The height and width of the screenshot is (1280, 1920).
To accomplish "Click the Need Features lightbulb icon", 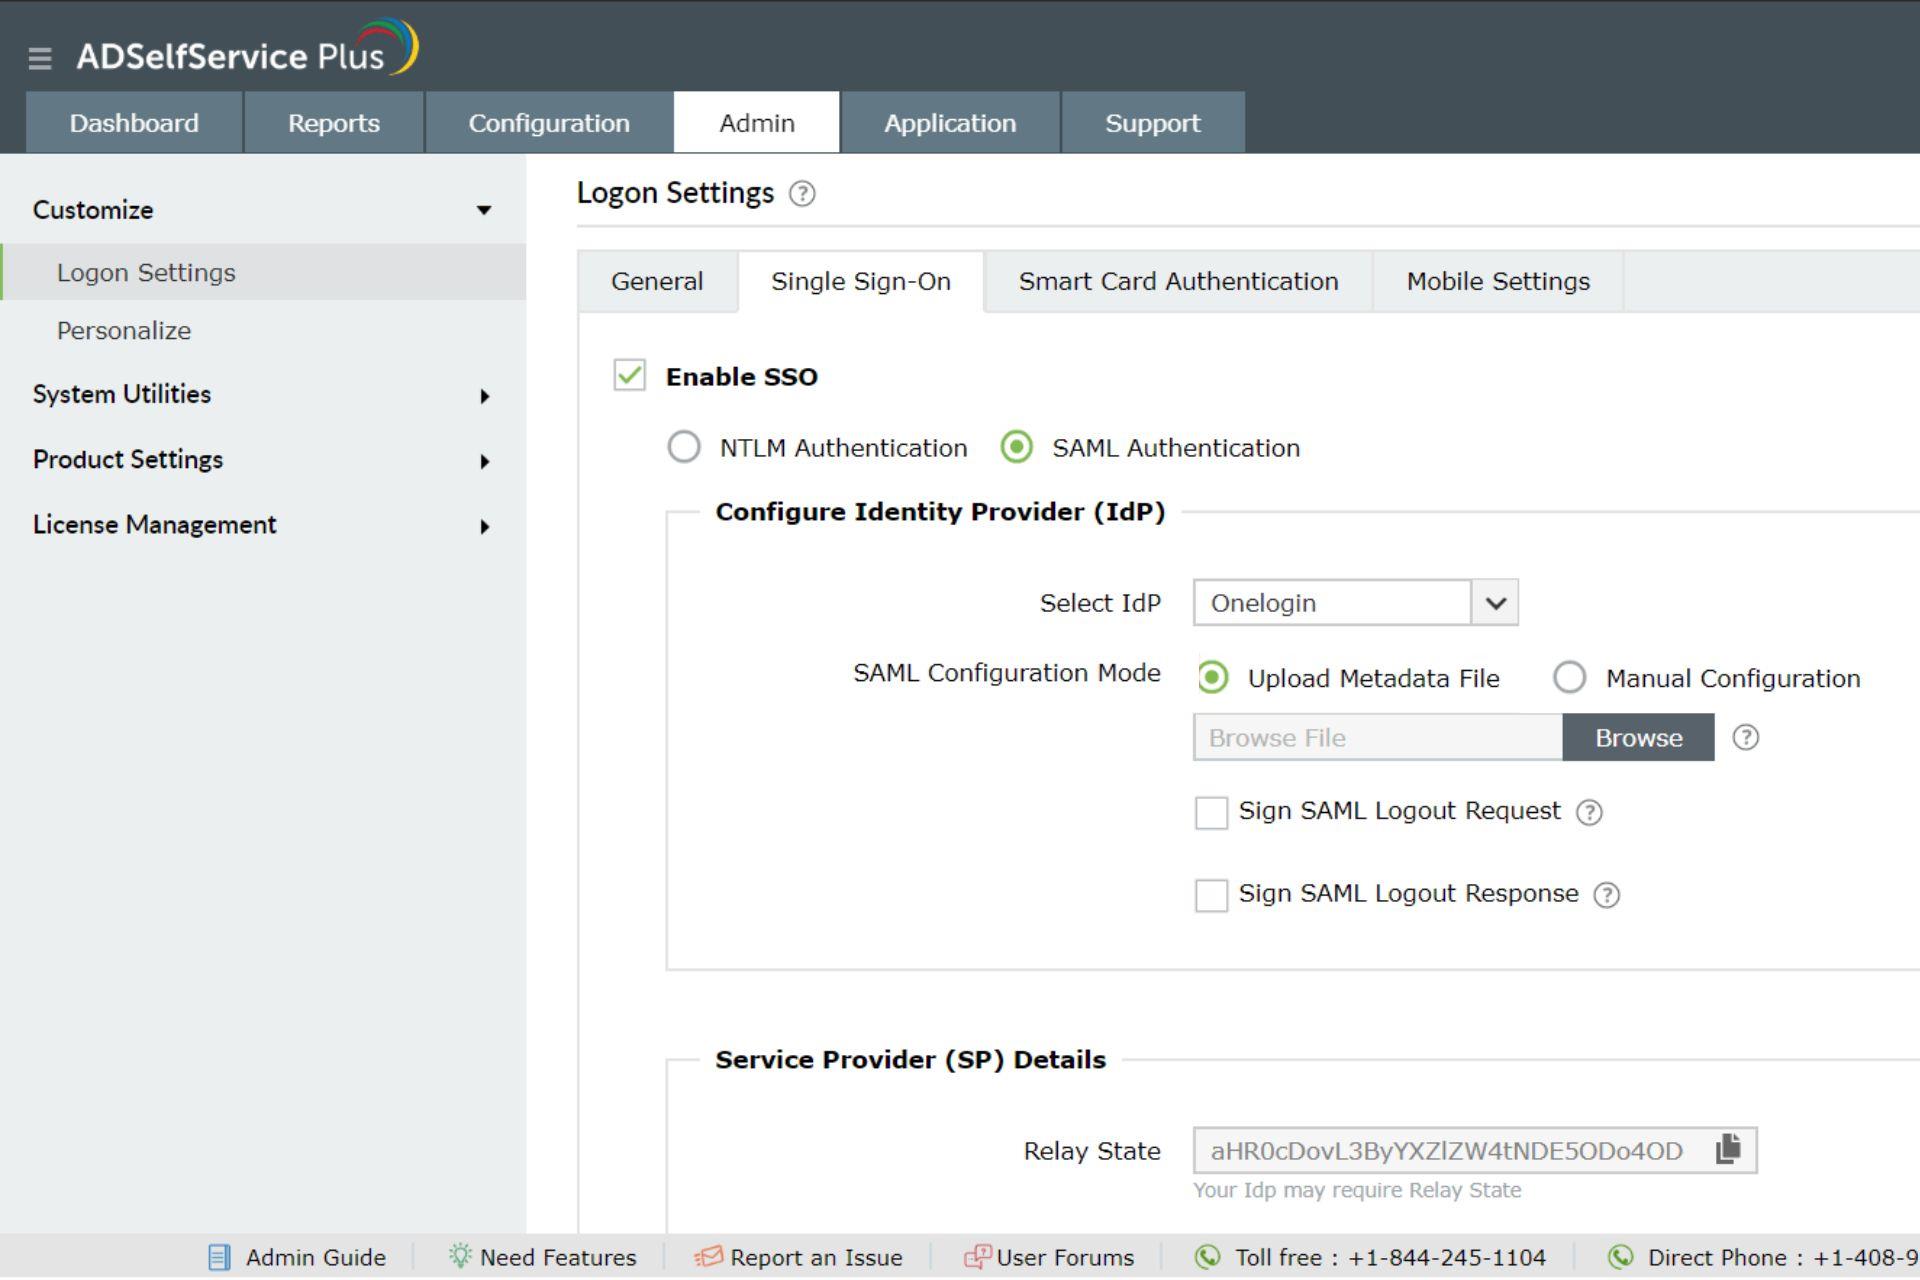I will pyautogui.click(x=460, y=1256).
